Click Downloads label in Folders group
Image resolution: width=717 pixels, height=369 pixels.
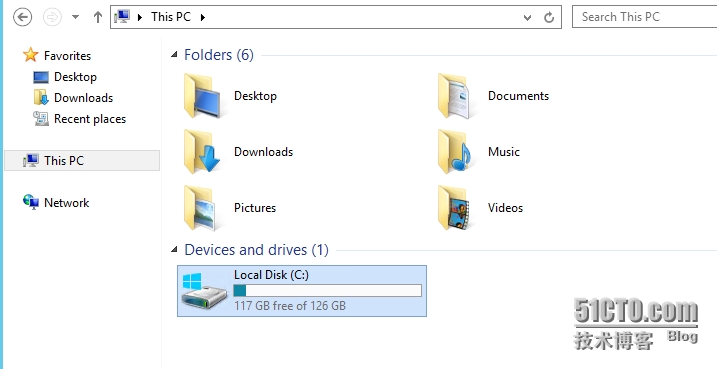(x=263, y=152)
